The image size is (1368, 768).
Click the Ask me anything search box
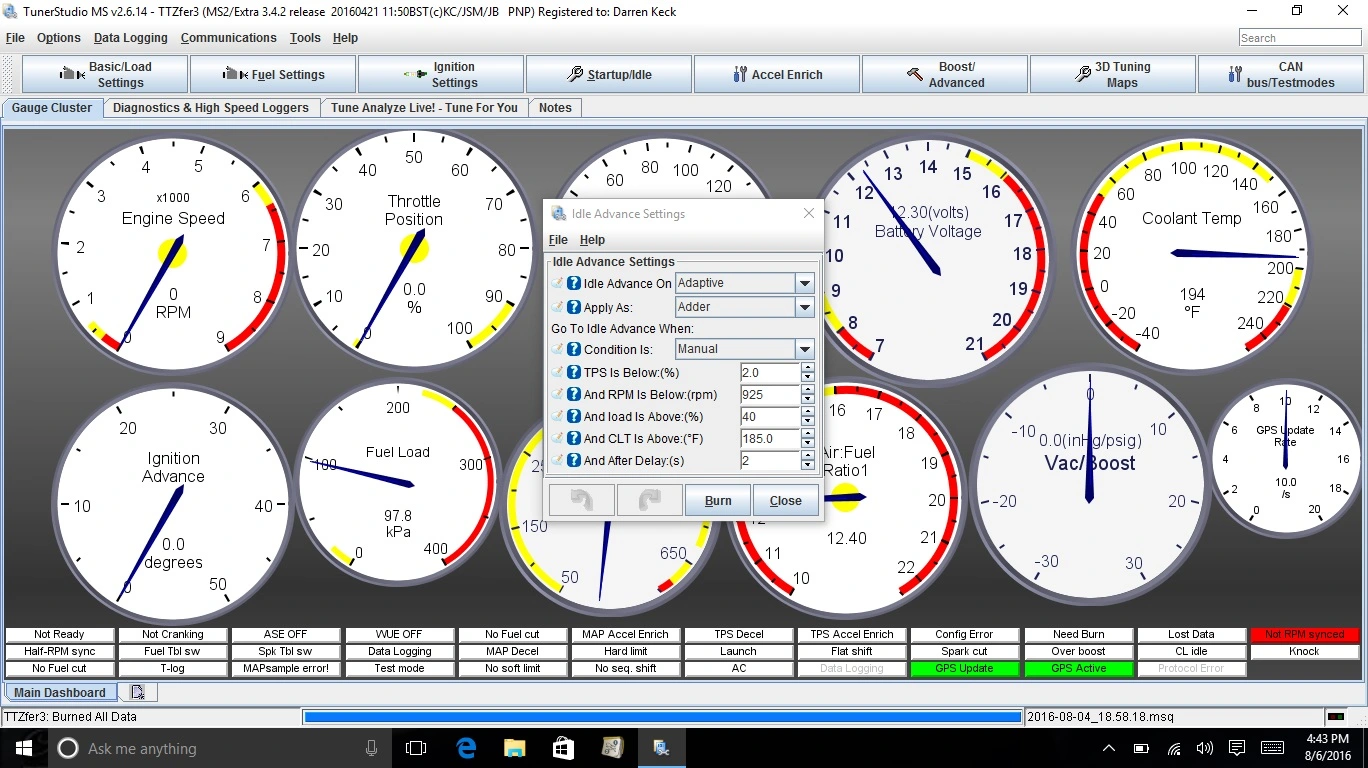pyautogui.click(x=220, y=748)
